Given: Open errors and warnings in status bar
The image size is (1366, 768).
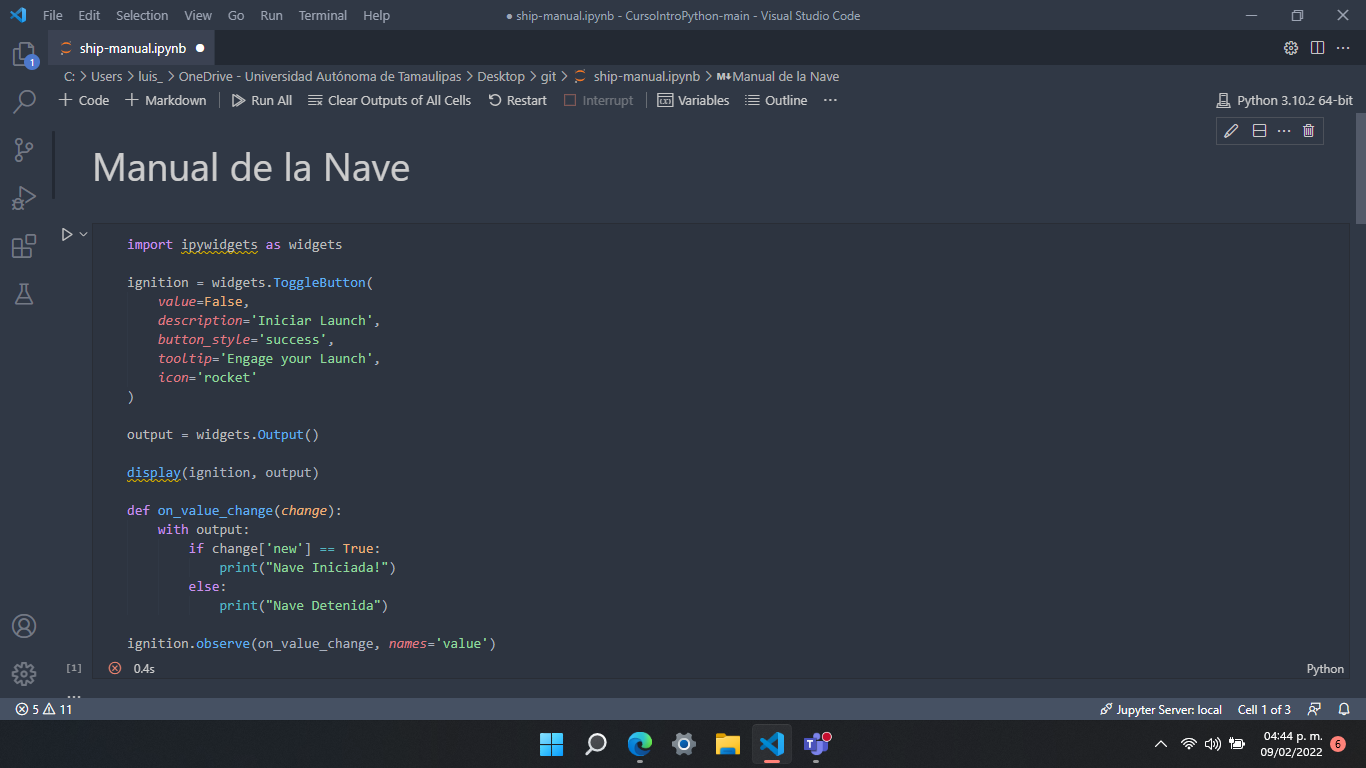Looking at the screenshot, I should tap(44, 710).
